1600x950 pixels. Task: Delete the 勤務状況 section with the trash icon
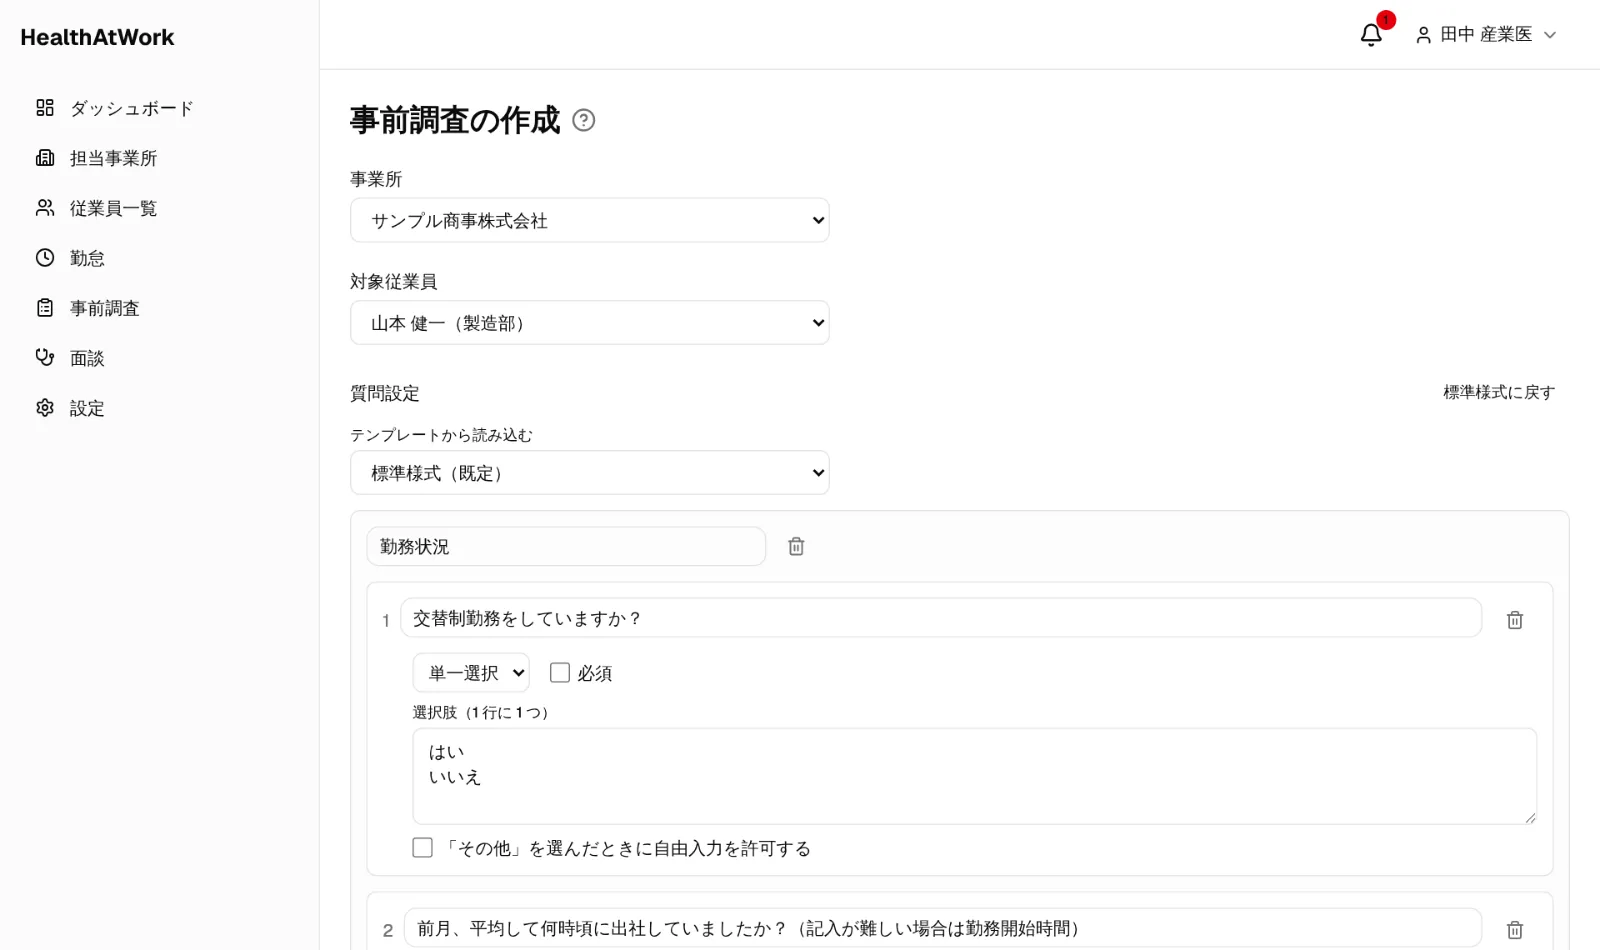pyautogui.click(x=796, y=546)
